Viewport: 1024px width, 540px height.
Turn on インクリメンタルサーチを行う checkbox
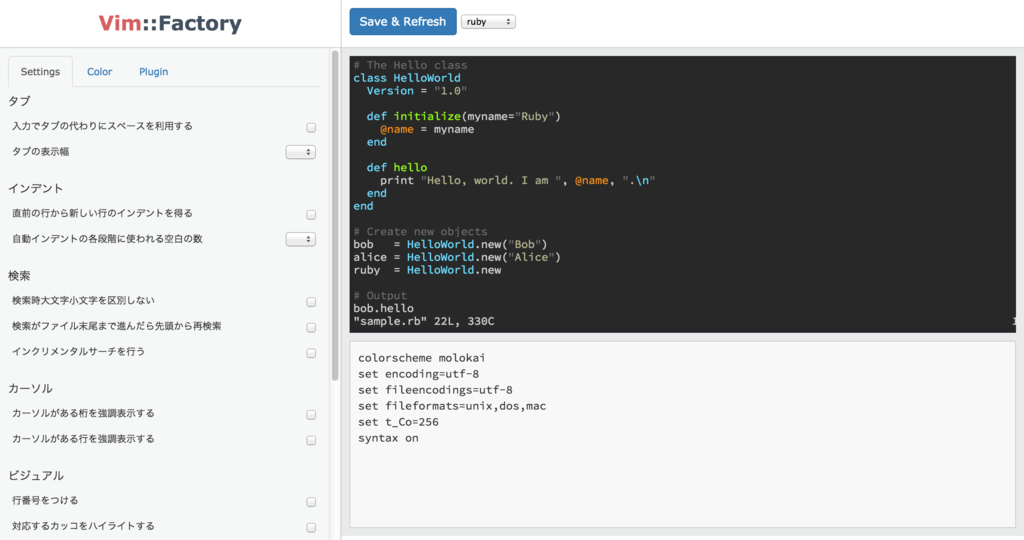pos(311,353)
